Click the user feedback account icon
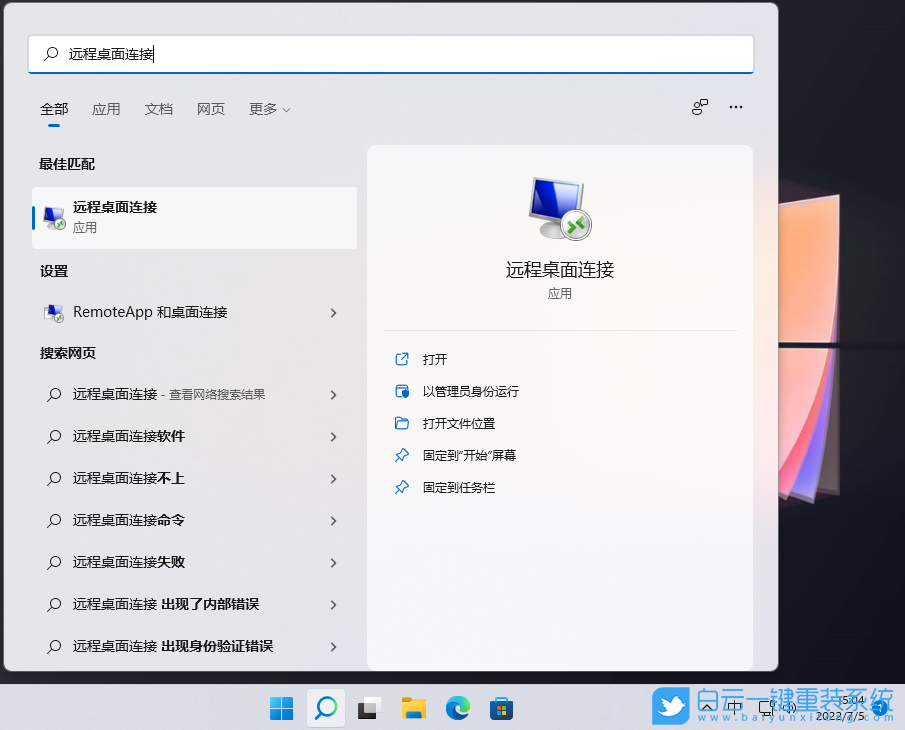The height and width of the screenshot is (730, 905). point(699,106)
